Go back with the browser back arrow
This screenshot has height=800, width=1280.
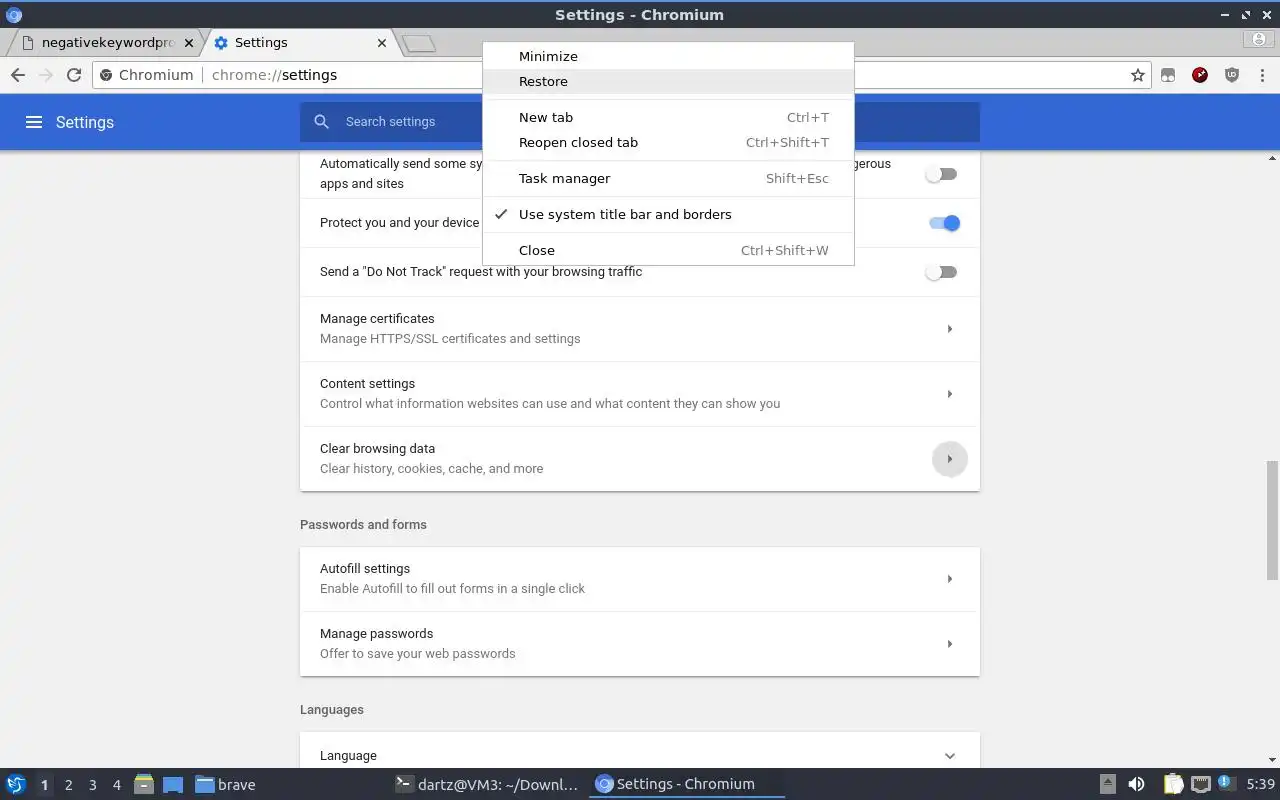18,75
